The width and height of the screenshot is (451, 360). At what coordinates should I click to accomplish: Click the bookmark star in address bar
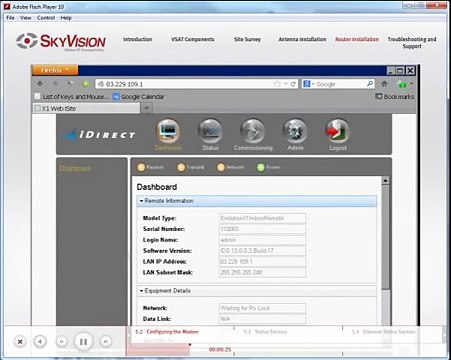coord(277,84)
